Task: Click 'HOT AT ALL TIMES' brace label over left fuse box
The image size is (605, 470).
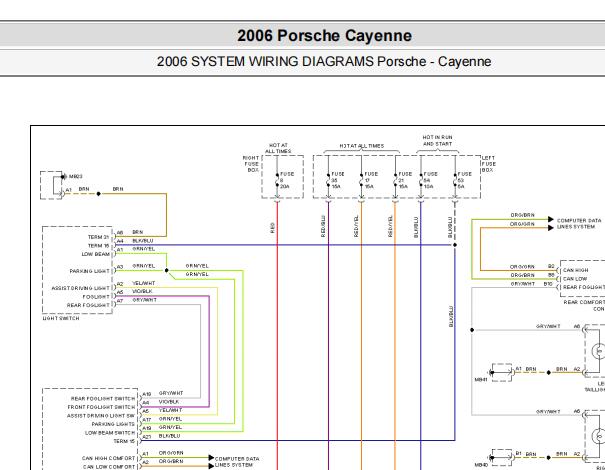Action: pos(362,146)
